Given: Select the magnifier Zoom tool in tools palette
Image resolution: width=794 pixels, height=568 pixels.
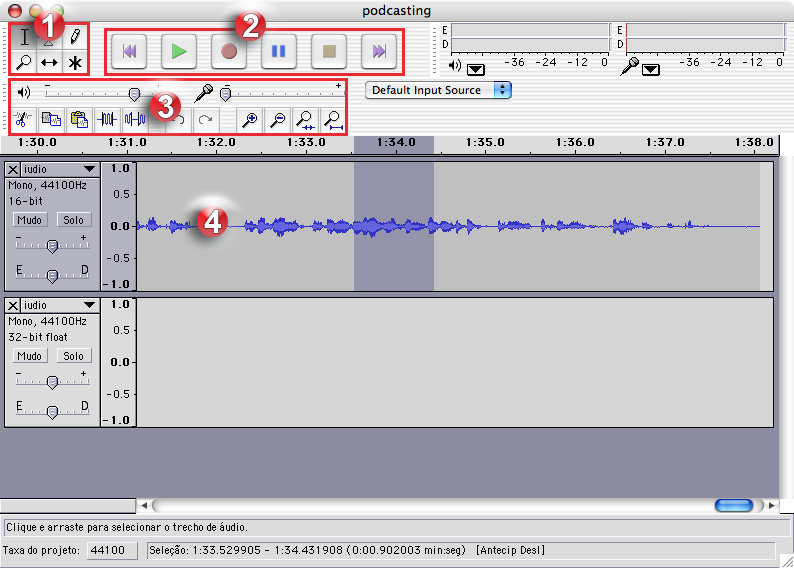Looking at the screenshot, I should (x=24, y=62).
